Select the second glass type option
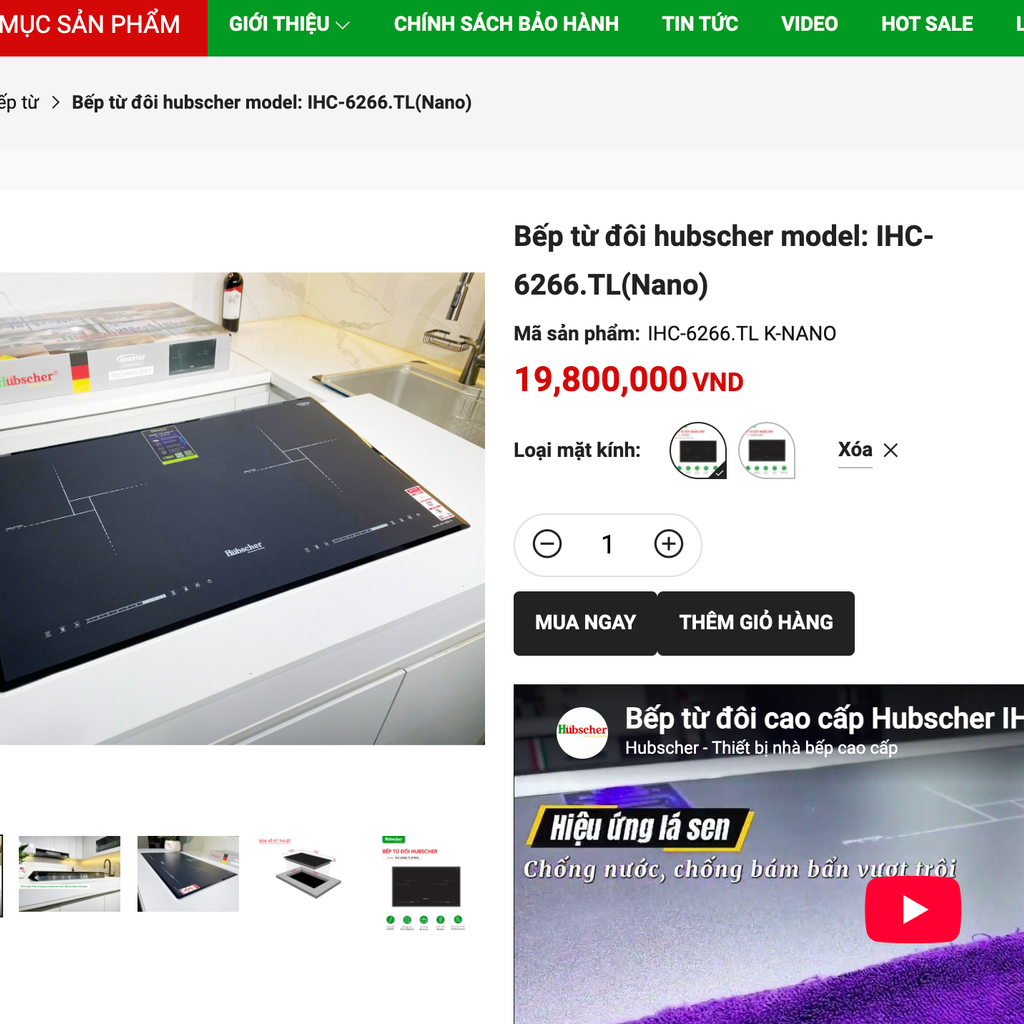The width and height of the screenshot is (1024, 1024). click(766, 450)
